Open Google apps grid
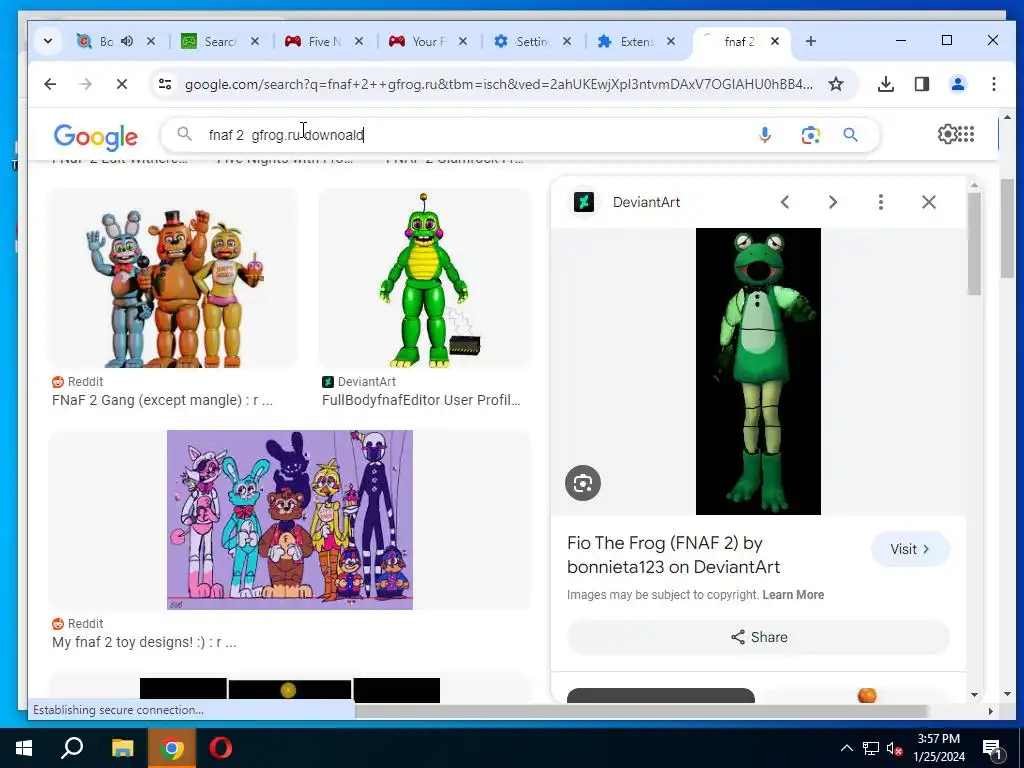The width and height of the screenshot is (1024, 768). tap(966, 134)
